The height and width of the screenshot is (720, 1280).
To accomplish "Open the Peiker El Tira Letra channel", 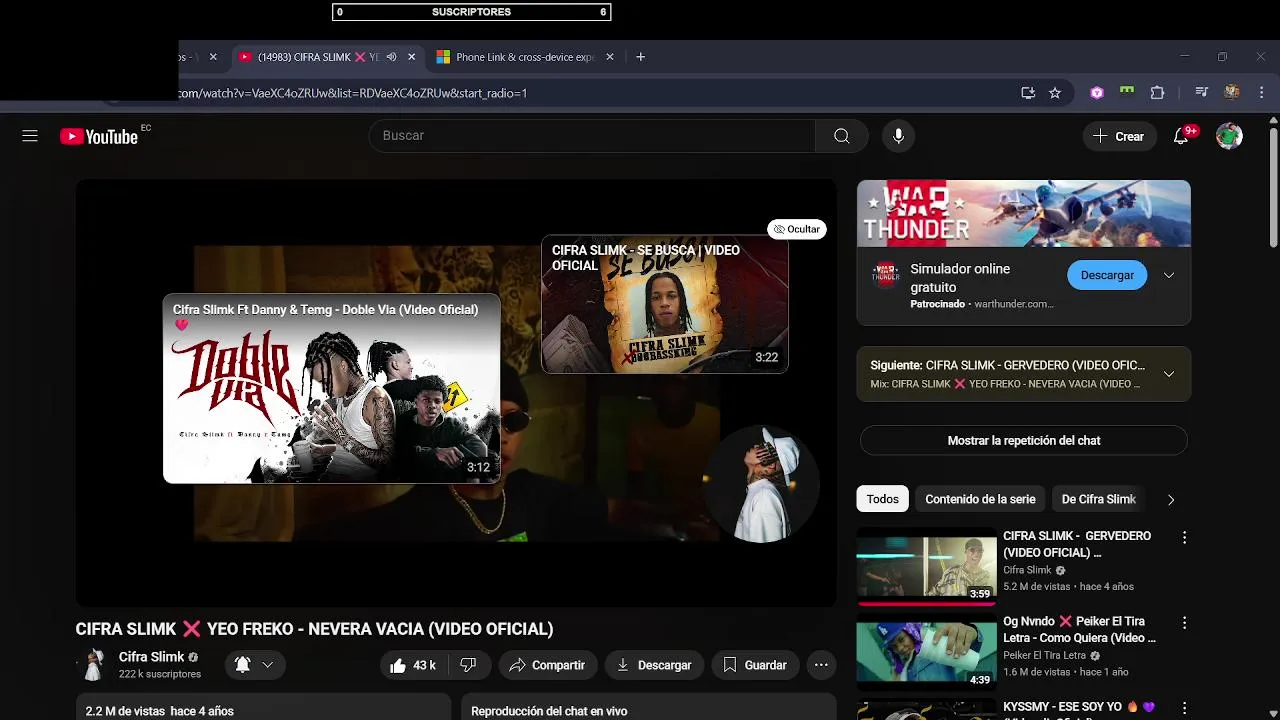I will click(1044, 655).
